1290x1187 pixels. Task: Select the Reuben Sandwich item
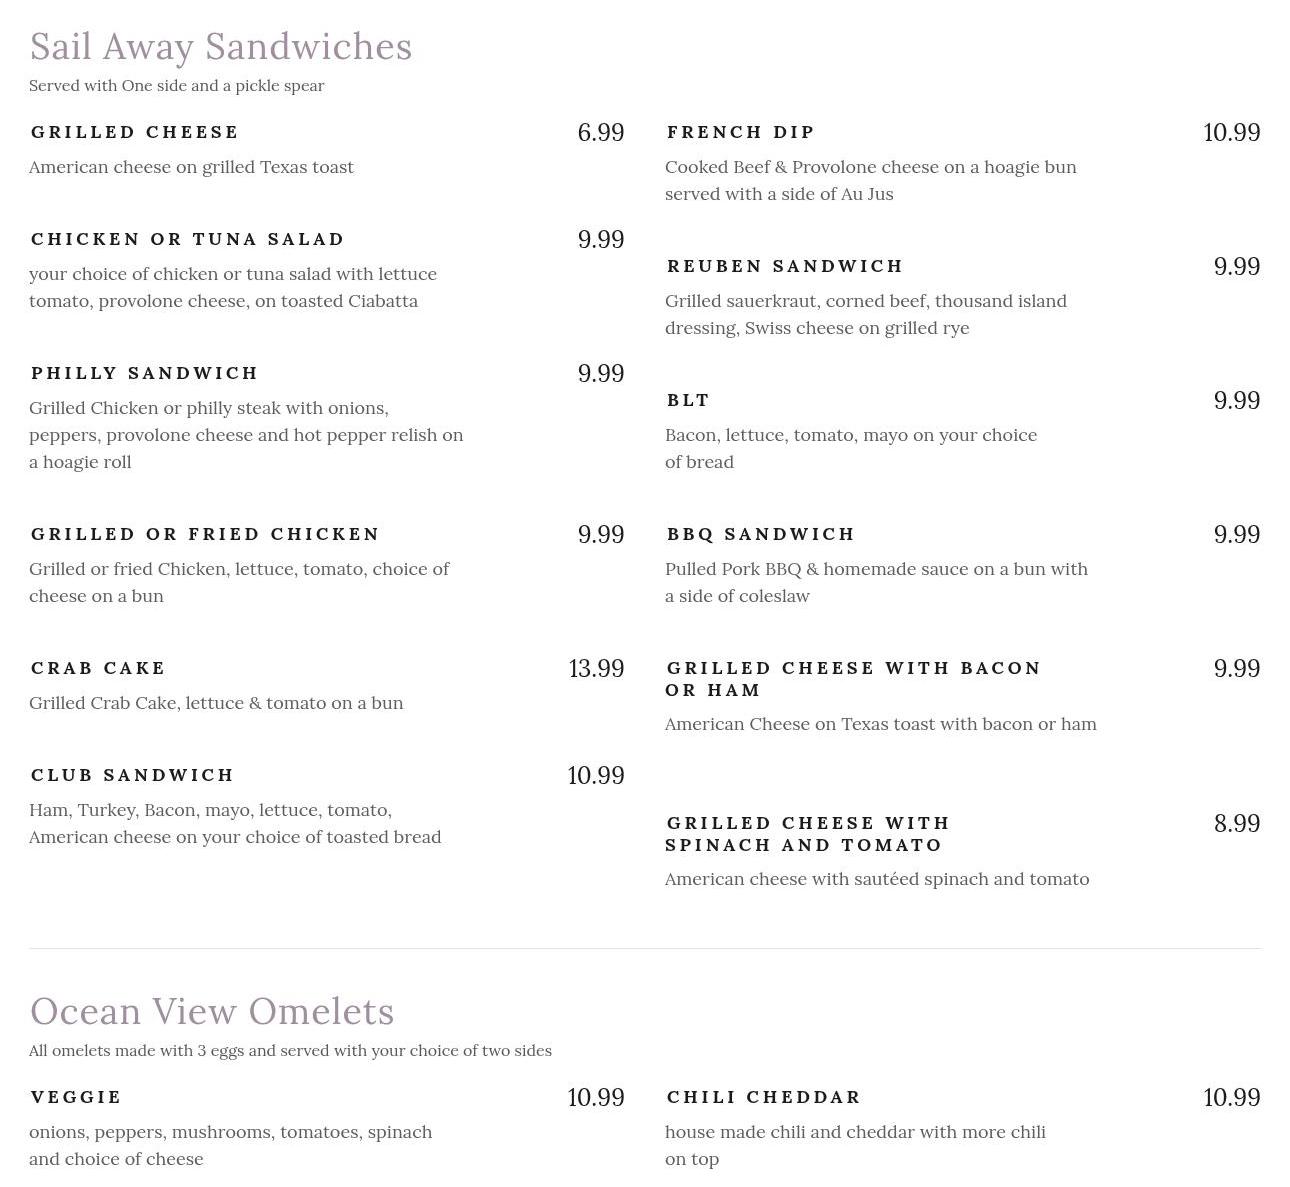(785, 266)
